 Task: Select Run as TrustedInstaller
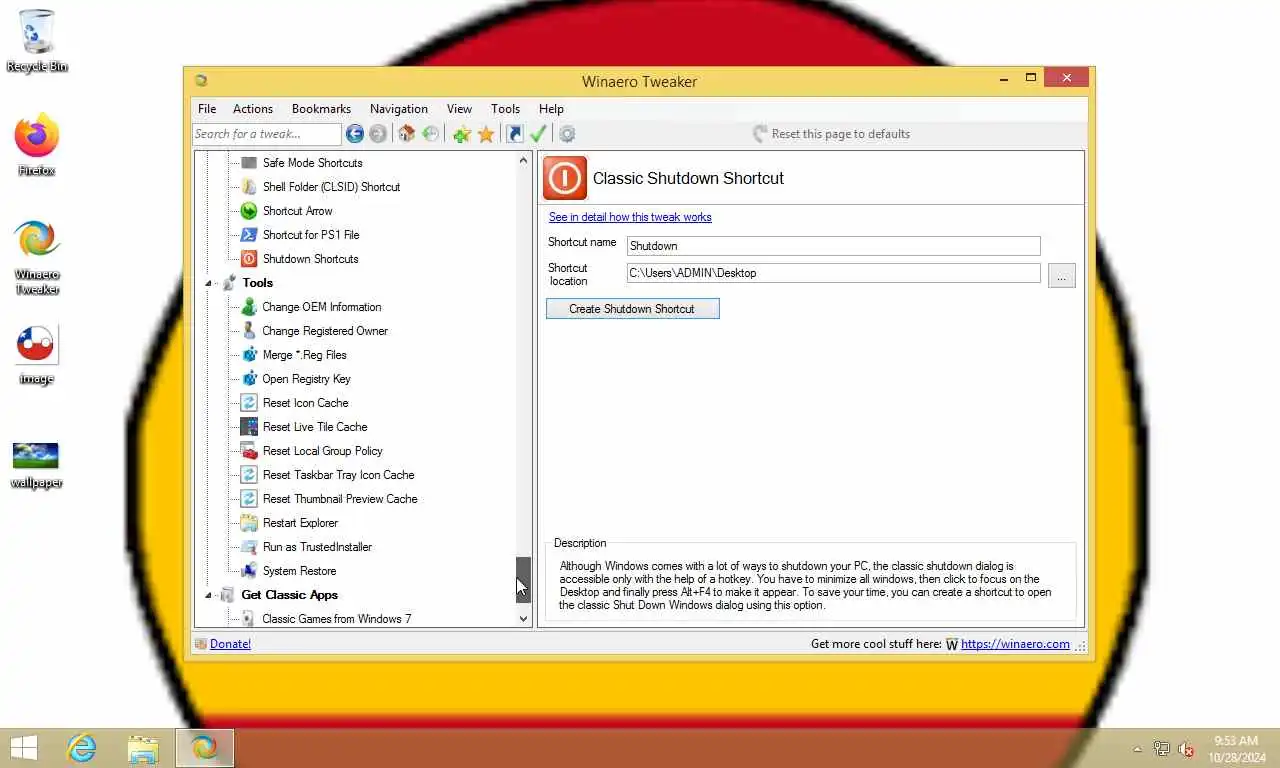[x=317, y=547]
